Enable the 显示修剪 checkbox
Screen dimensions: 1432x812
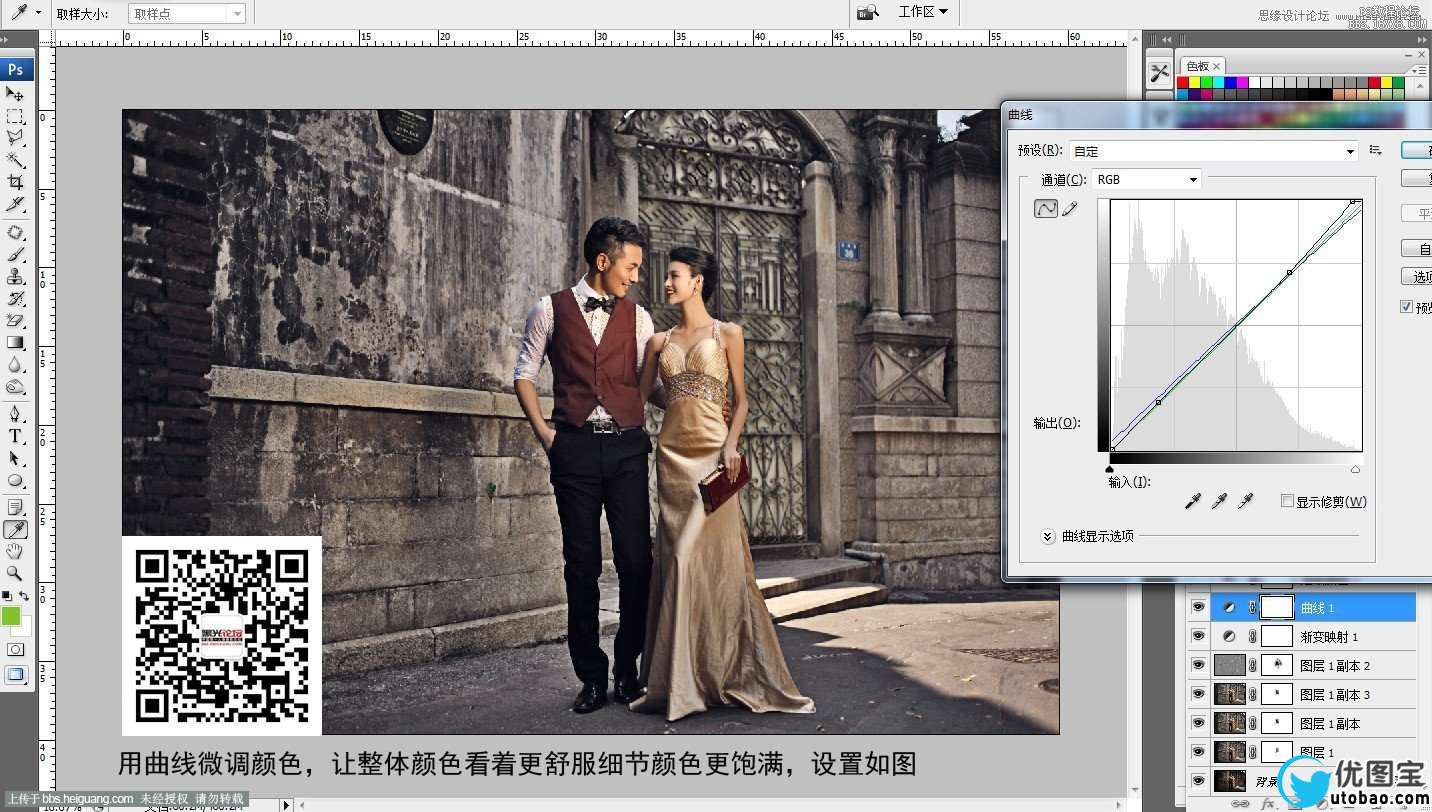click(1287, 501)
